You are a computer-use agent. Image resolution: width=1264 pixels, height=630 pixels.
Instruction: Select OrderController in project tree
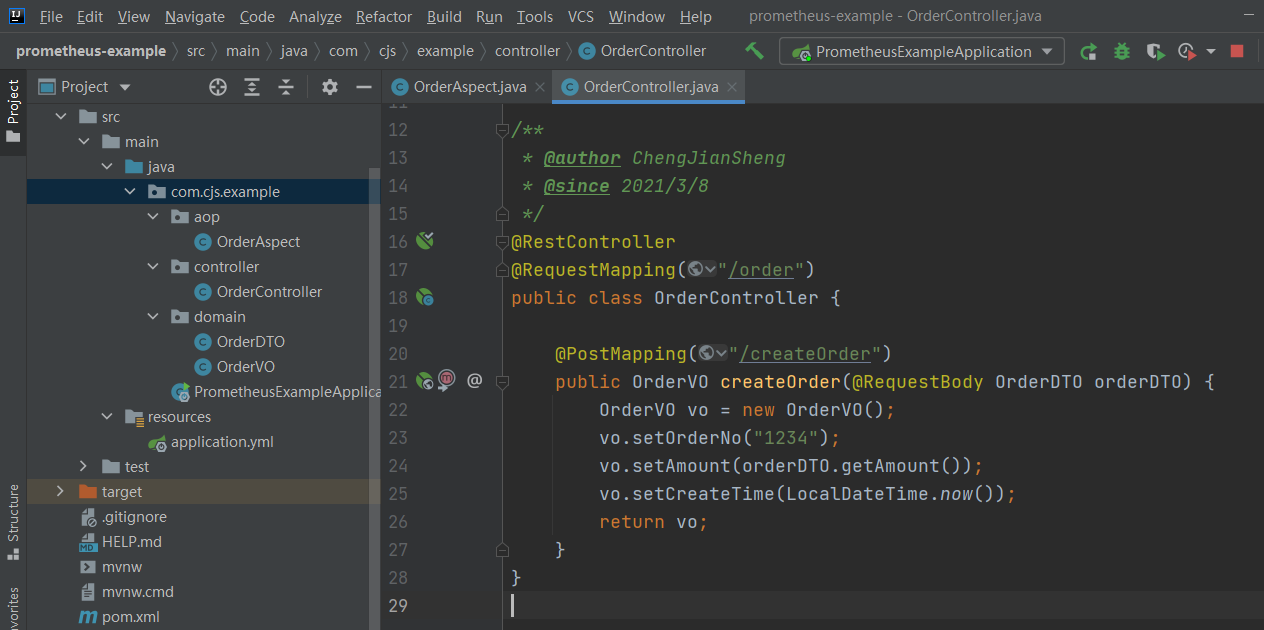click(269, 292)
